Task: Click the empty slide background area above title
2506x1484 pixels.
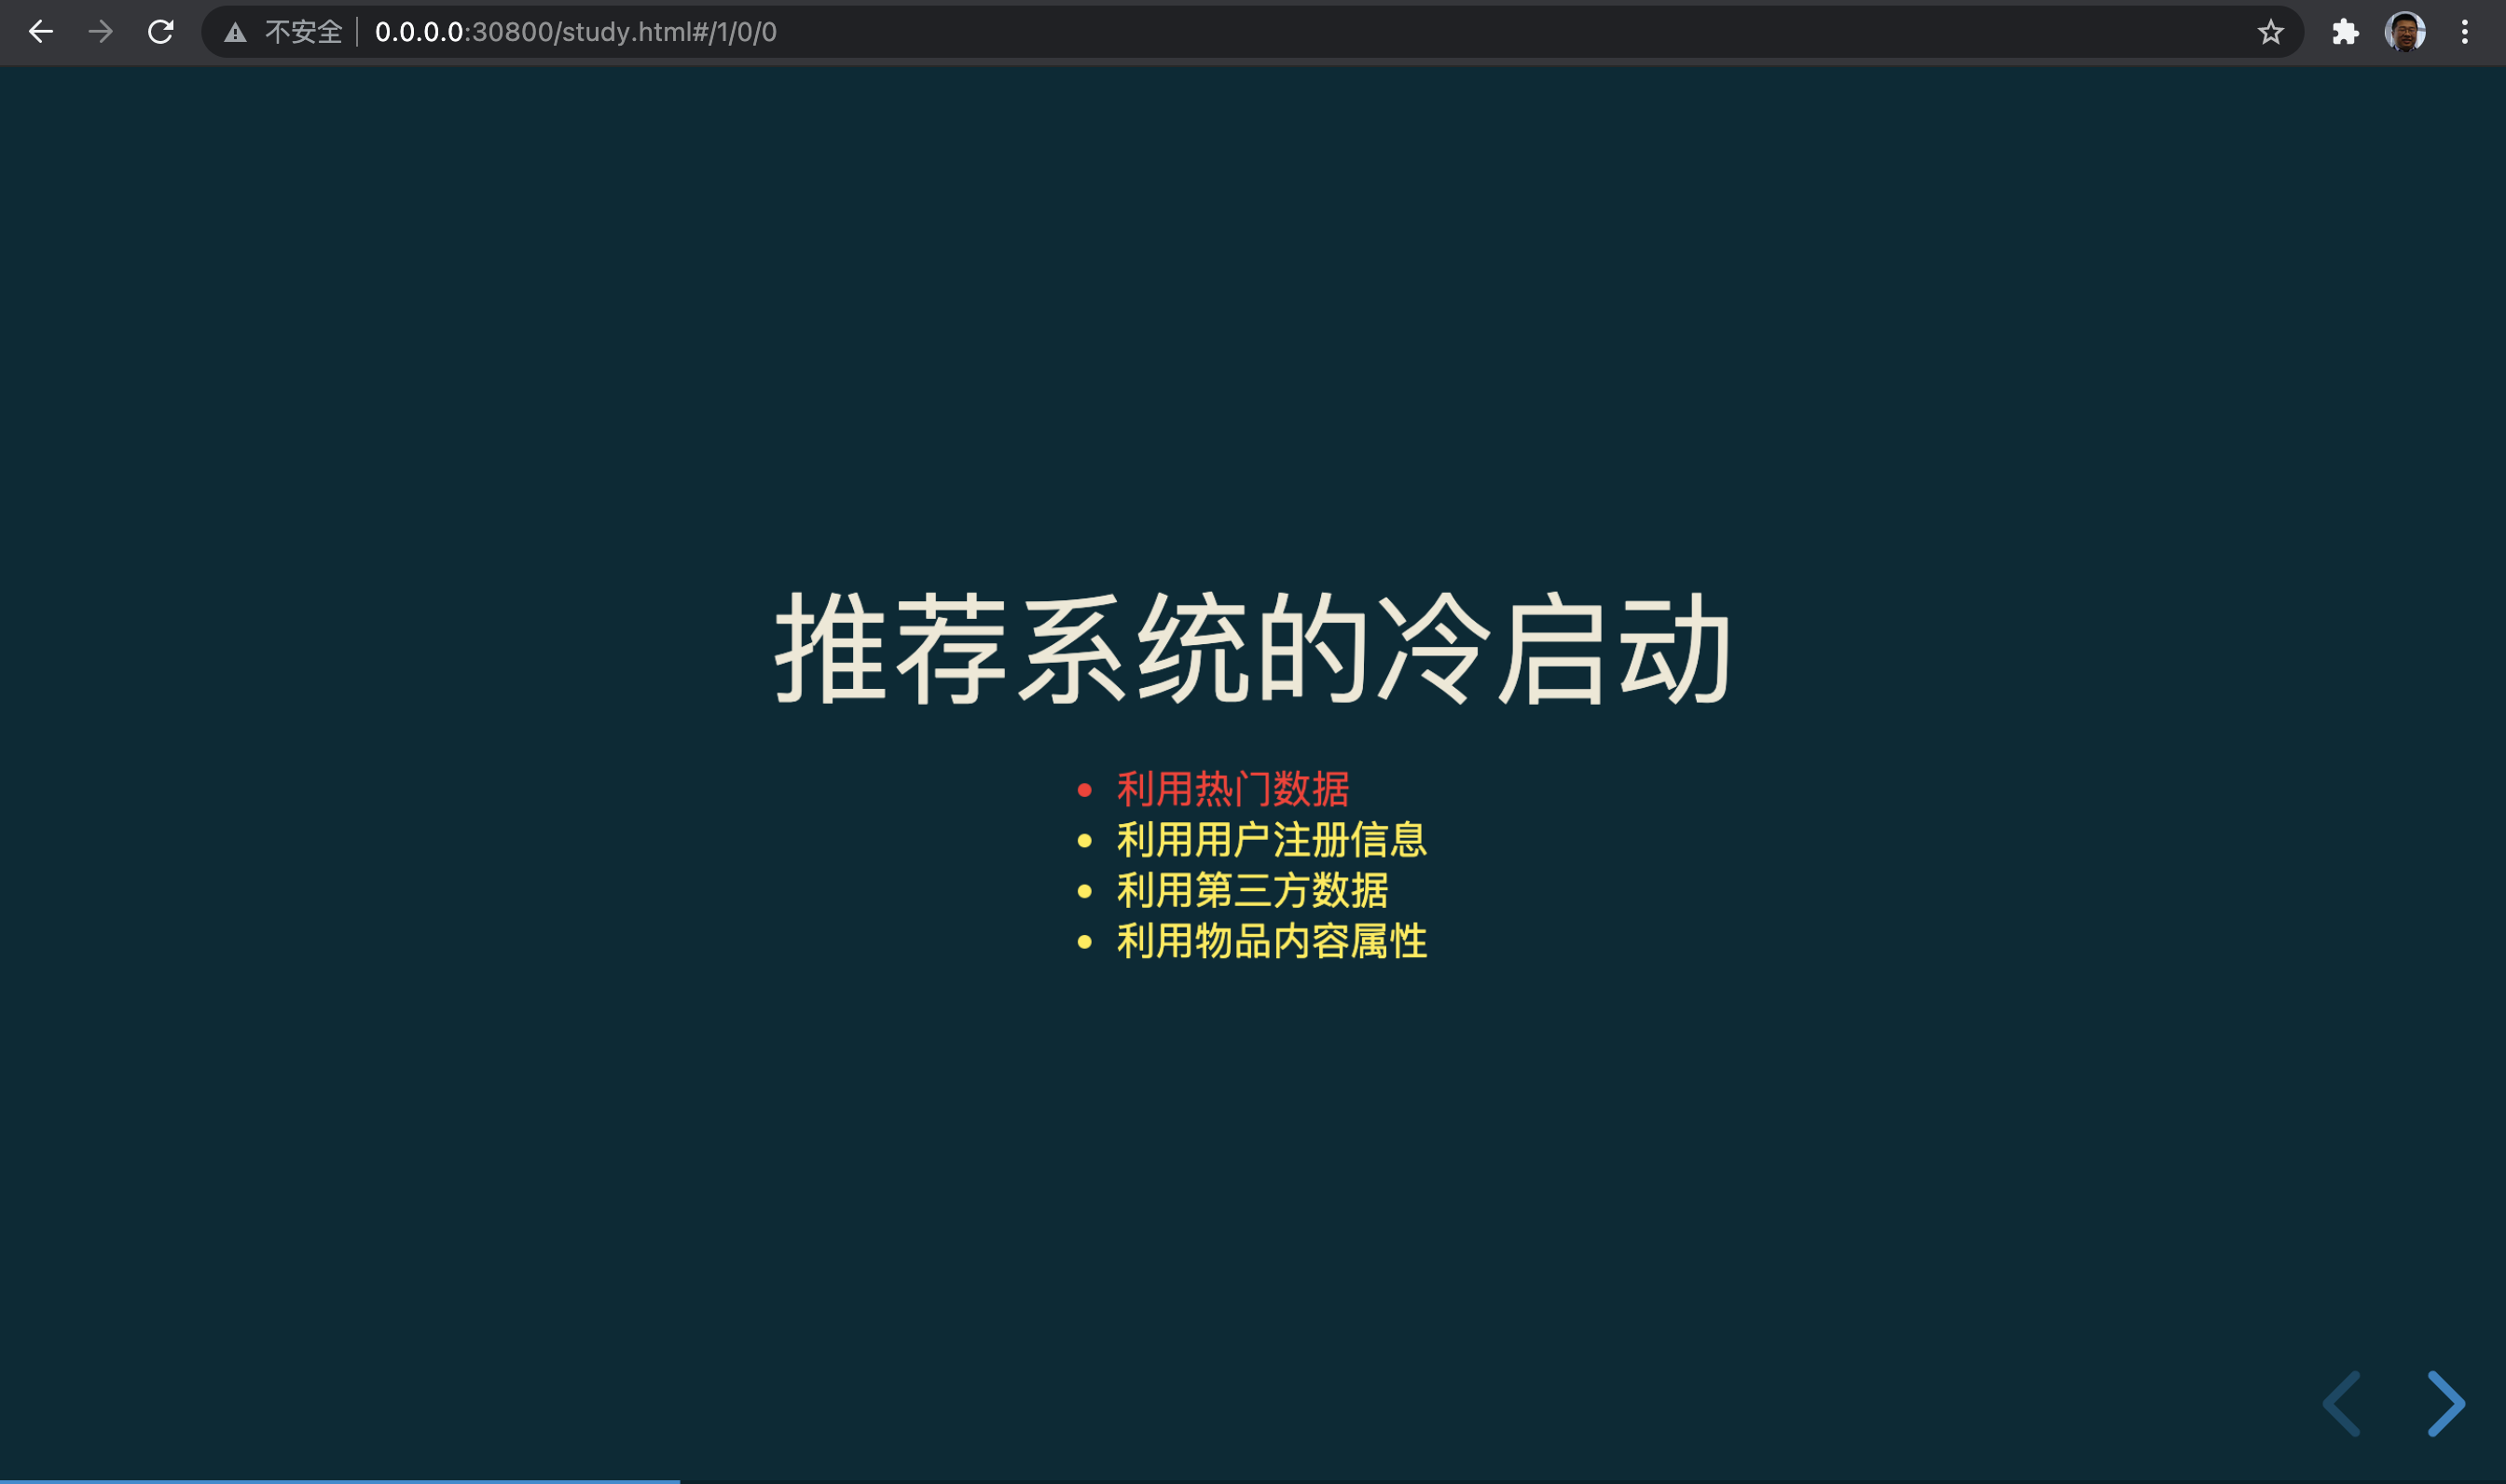Action: tap(1253, 300)
